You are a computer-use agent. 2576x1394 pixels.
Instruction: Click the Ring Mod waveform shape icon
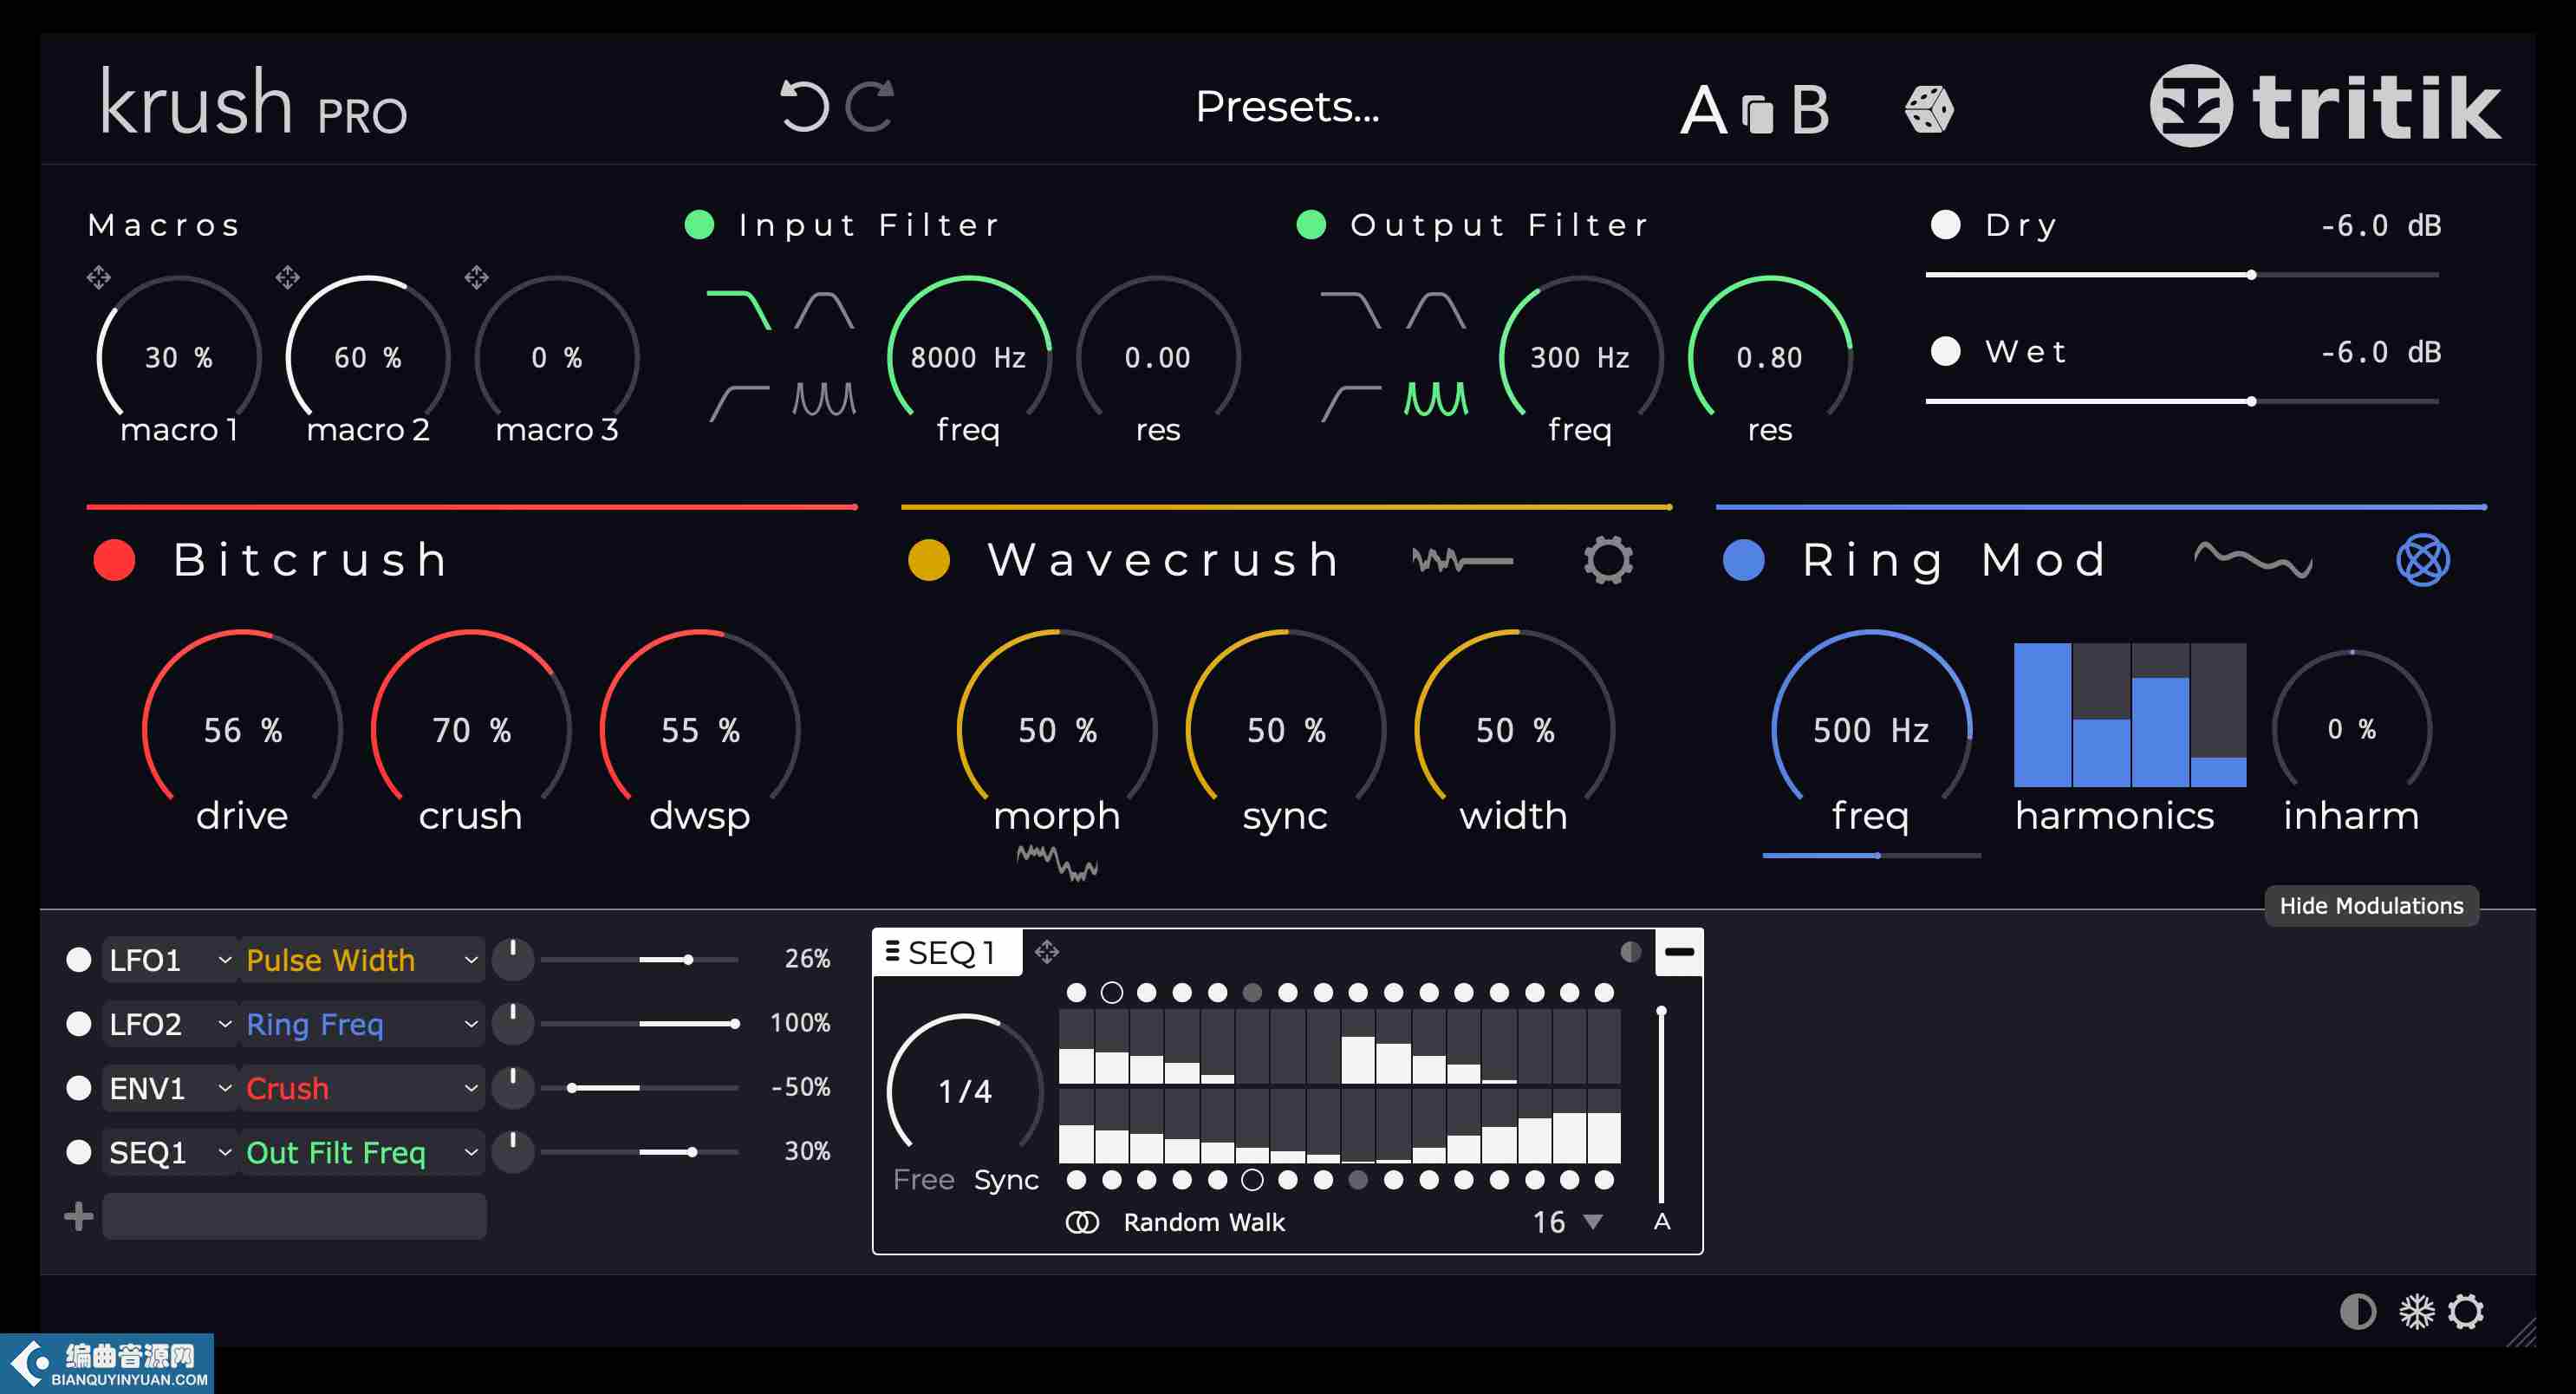[2253, 560]
